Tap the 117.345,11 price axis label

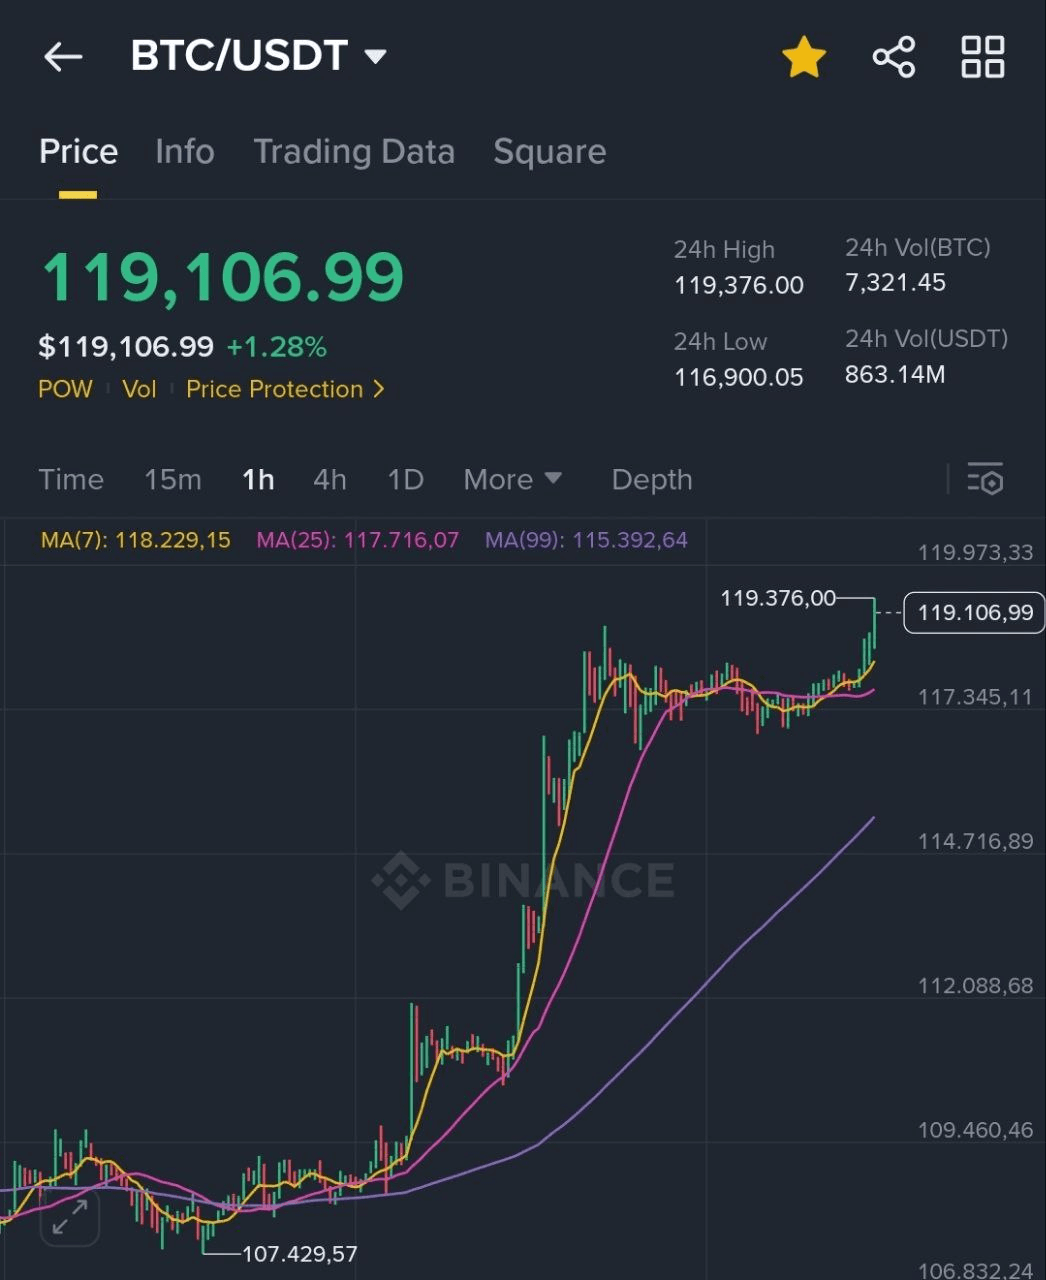(975, 696)
